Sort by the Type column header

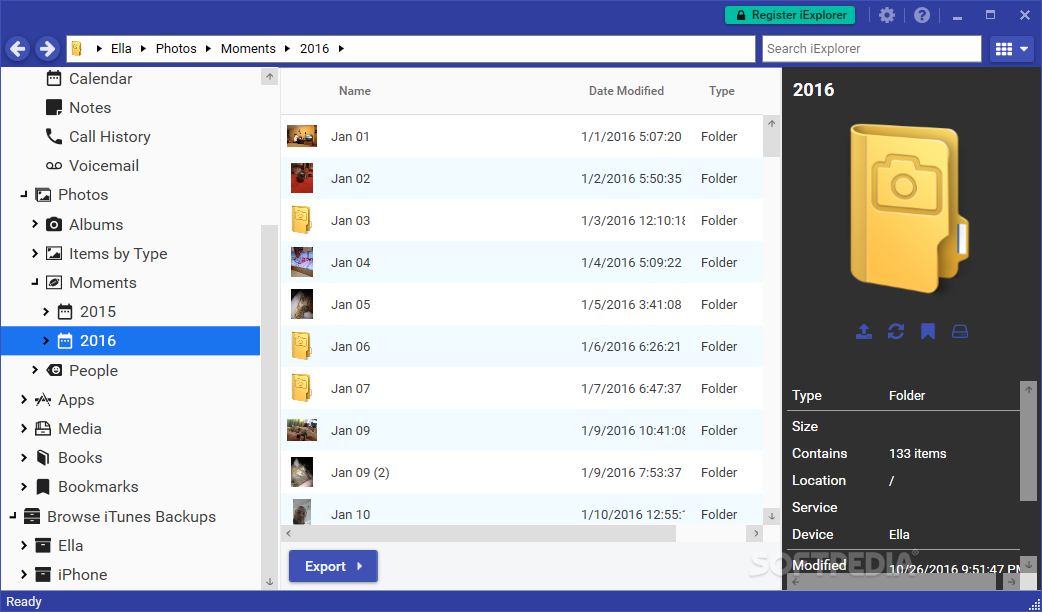[722, 91]
